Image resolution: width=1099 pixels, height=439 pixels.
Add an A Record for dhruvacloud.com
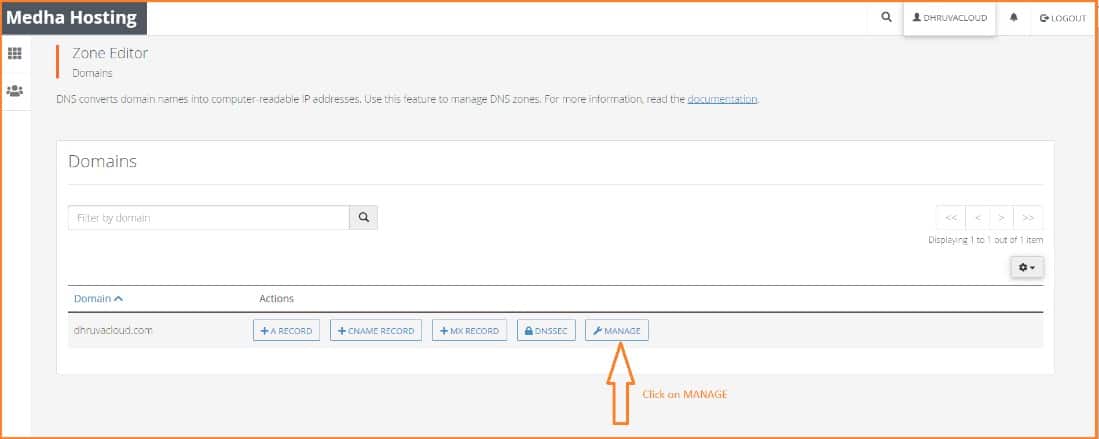point(286,330)
